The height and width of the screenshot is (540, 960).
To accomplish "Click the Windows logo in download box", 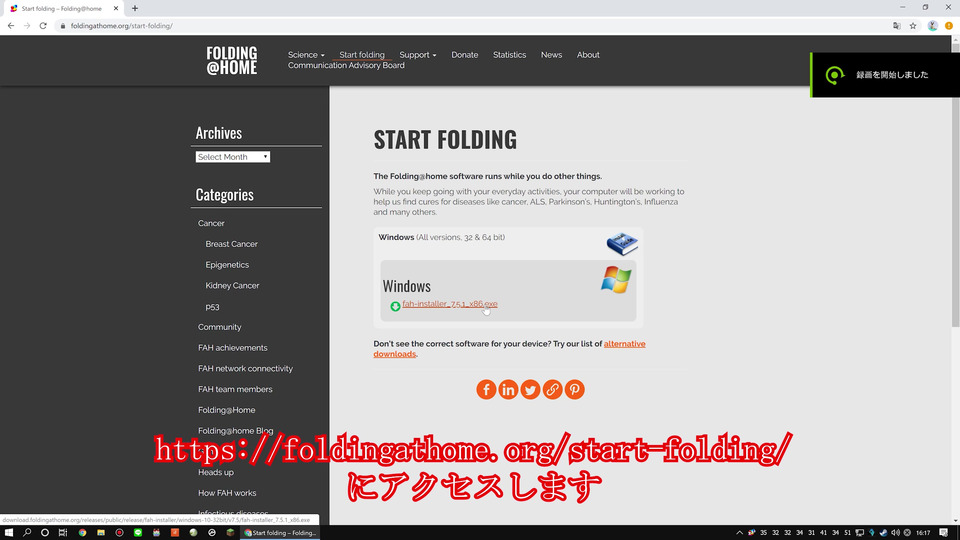I will (x=616, y=280).
